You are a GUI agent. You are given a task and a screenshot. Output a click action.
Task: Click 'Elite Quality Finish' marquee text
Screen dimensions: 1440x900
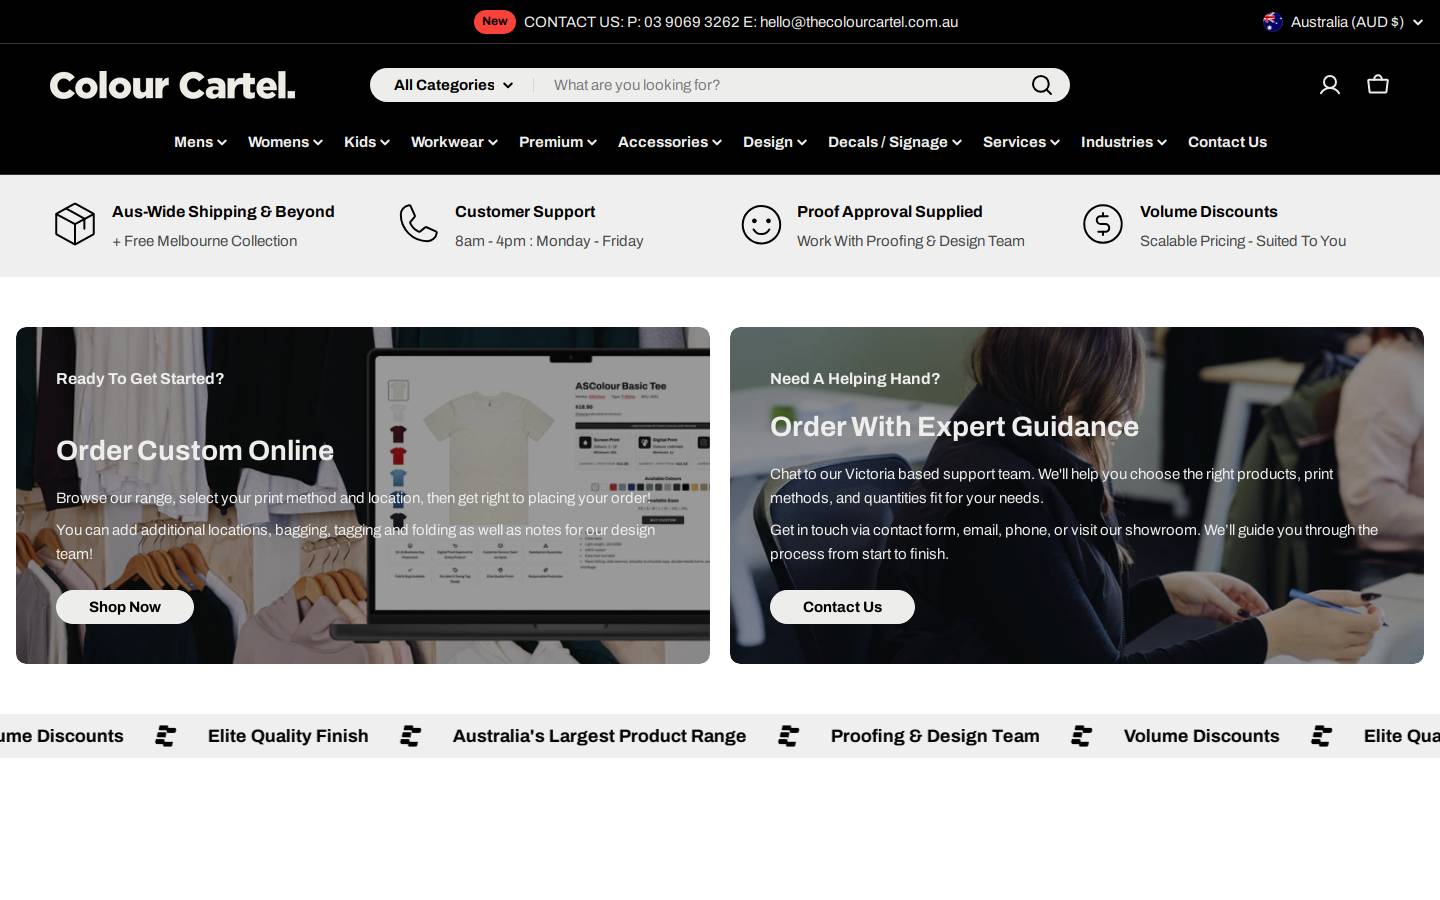tap(288, 736)
